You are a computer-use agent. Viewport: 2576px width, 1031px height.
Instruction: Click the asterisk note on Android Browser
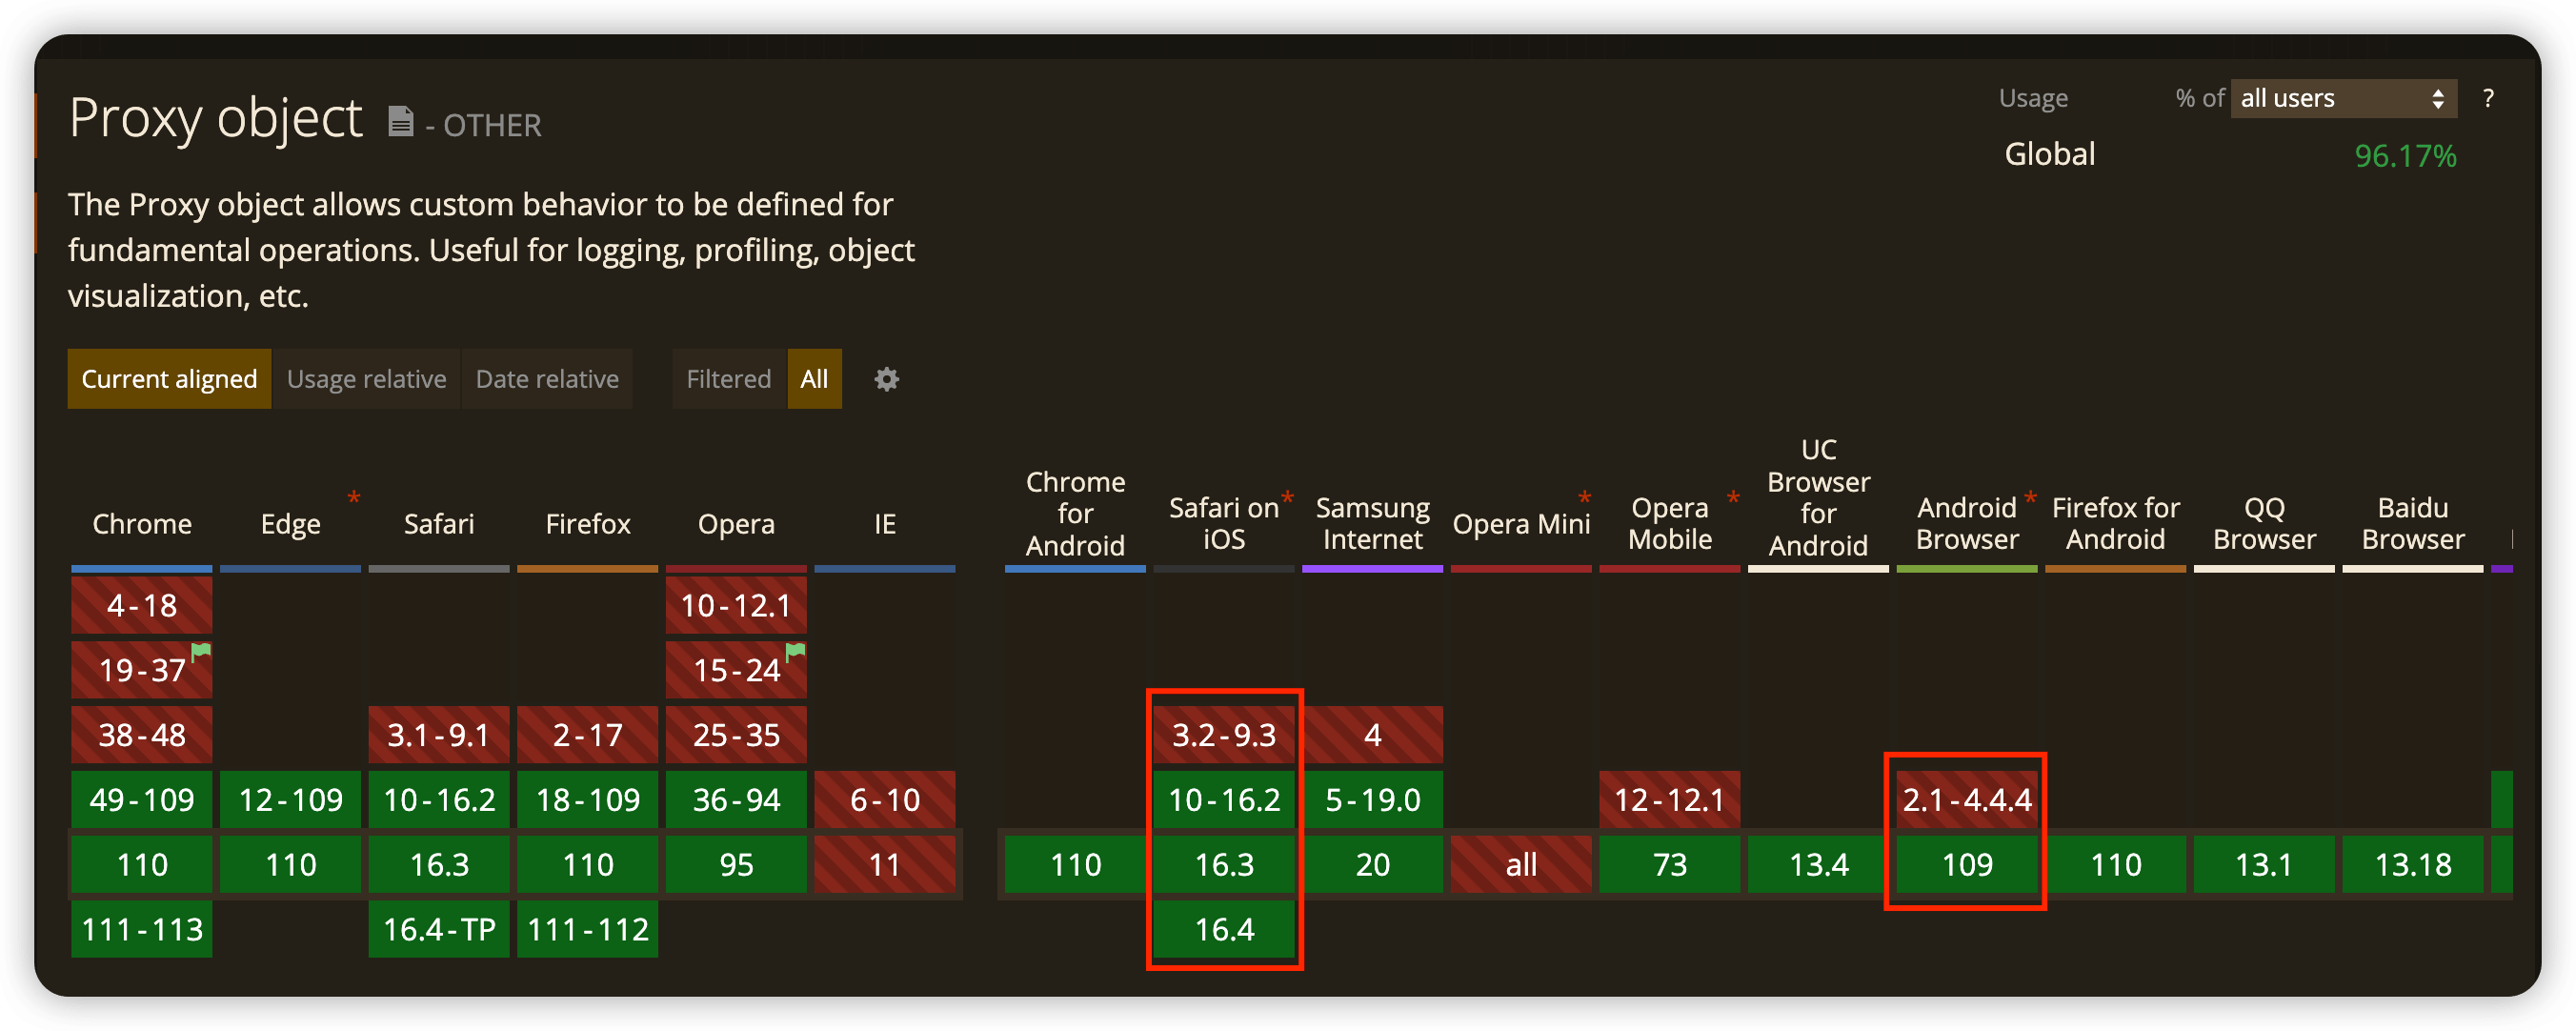point(2030,497)
